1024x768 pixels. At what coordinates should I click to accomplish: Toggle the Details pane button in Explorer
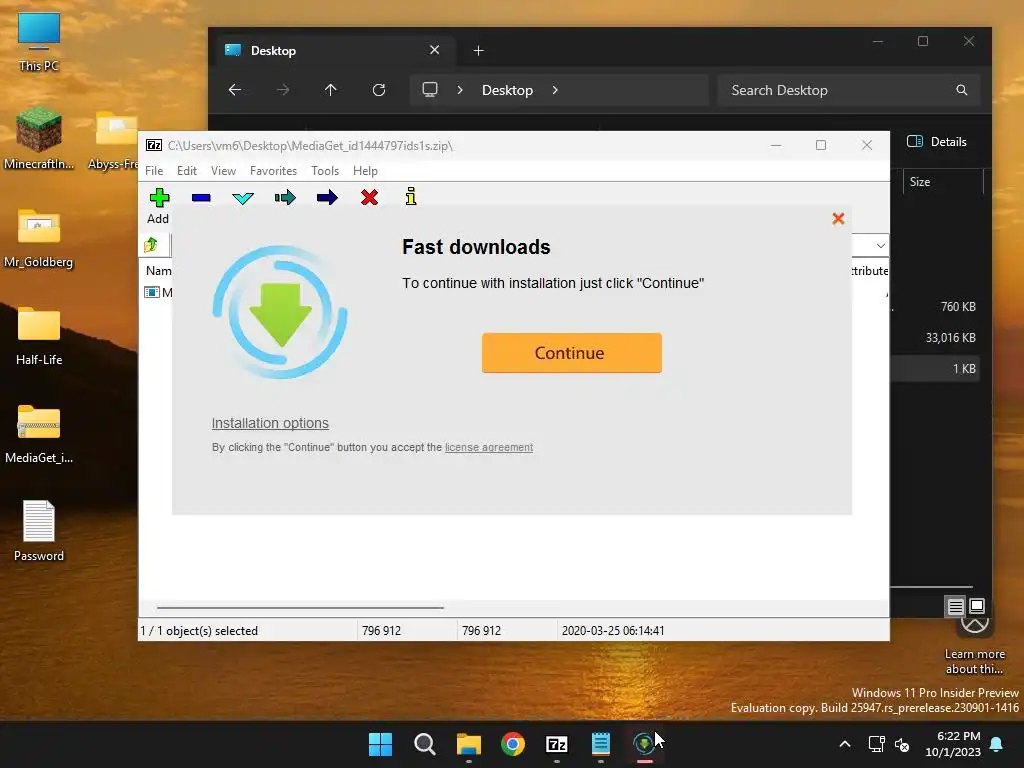point(936,142)
